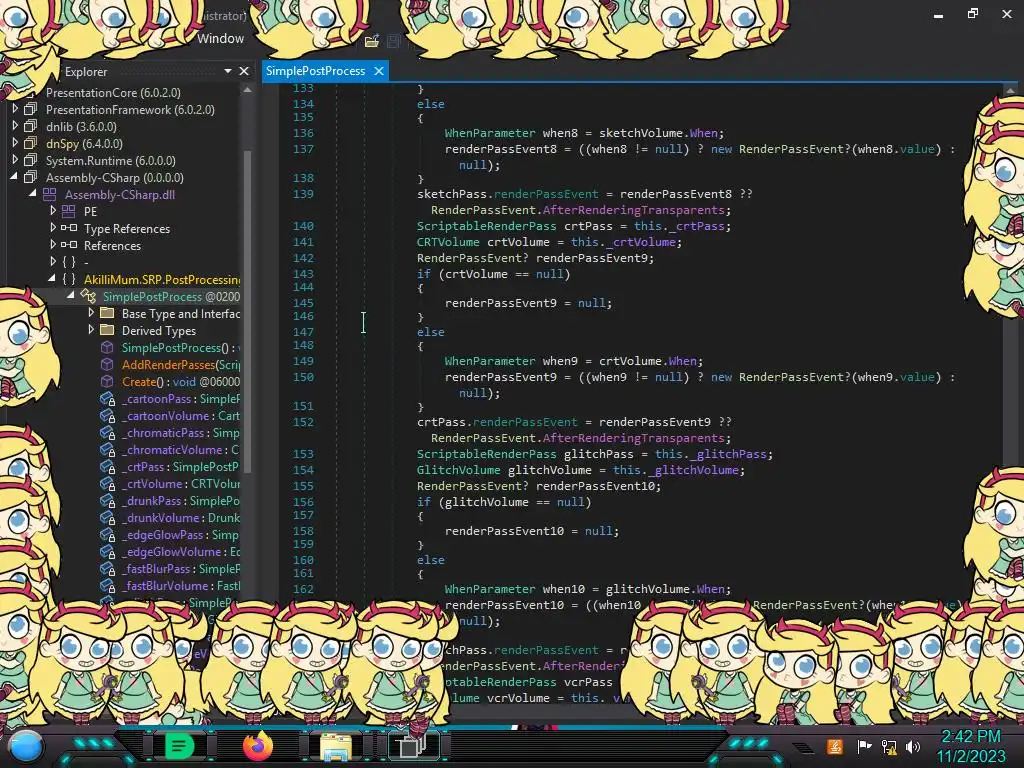Screen dimensions: 1024x768
Task: Open File Explorer from the taskbar
Action: [x=336, y=746]
